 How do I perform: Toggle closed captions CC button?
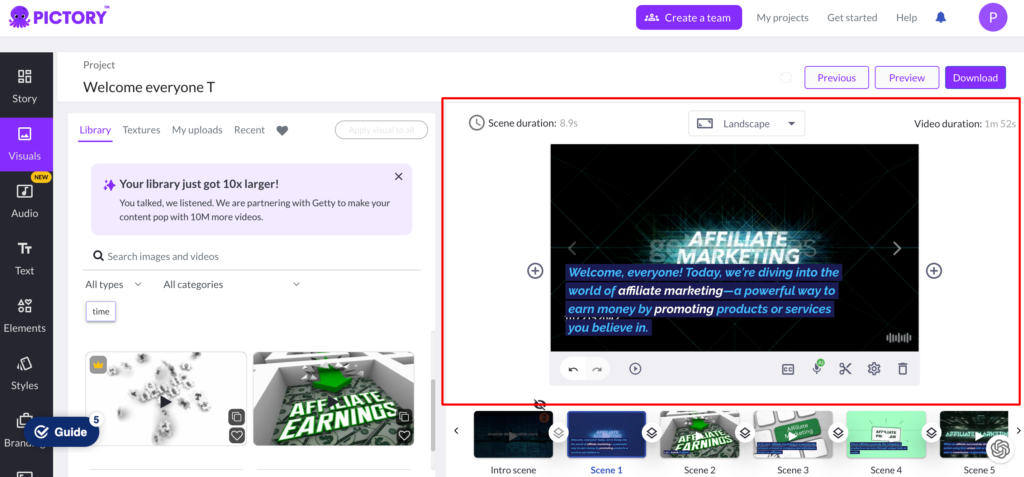[x=788, y=369]
